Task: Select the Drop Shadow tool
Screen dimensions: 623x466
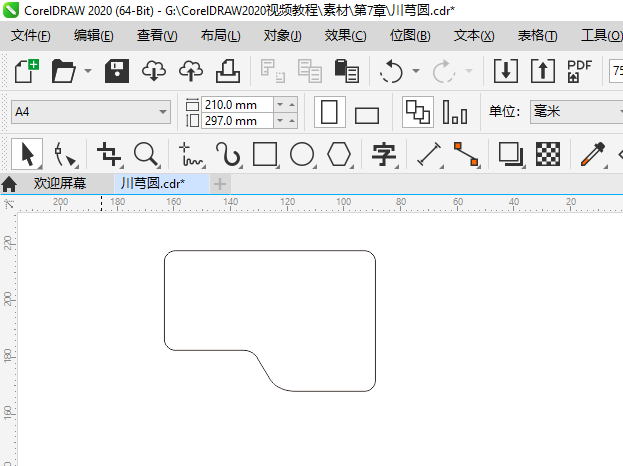Action: (x=510, y=154)
